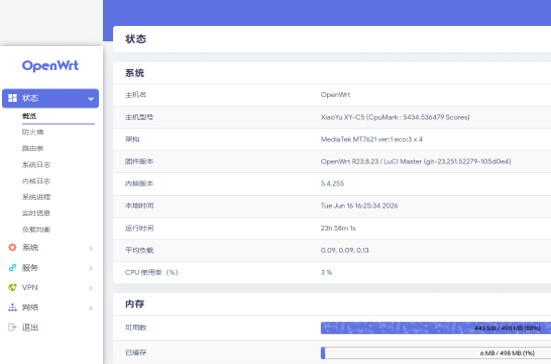The height and width of the screenshot is (364, 551).
Task: Open the 系统日志 system log submenu item
Action: tap(36, 164)
